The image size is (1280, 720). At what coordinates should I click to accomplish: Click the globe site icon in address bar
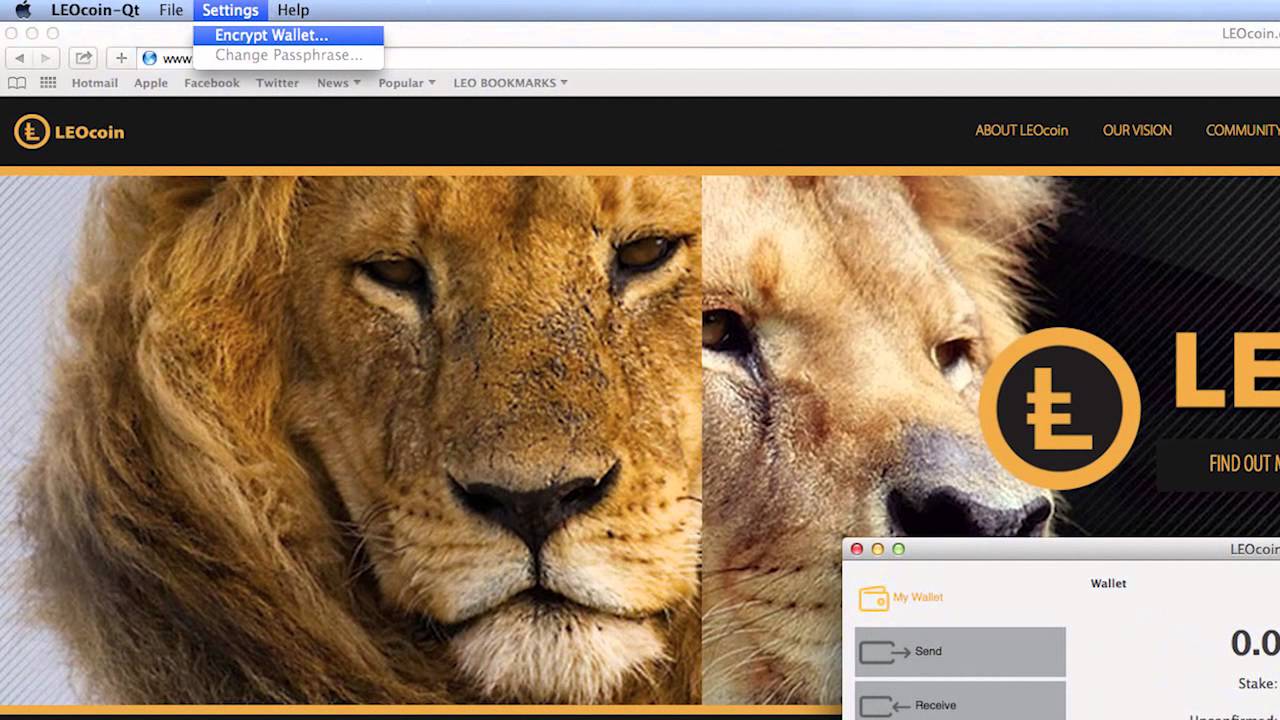click(x=150, y=58)
